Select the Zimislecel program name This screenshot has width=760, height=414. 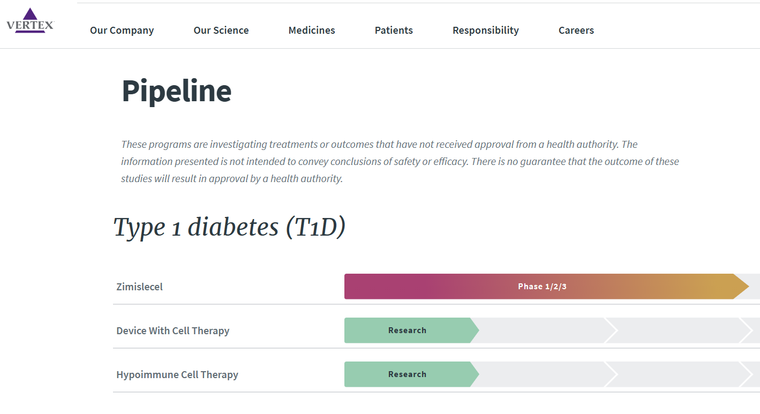click(x=140, y=287)
